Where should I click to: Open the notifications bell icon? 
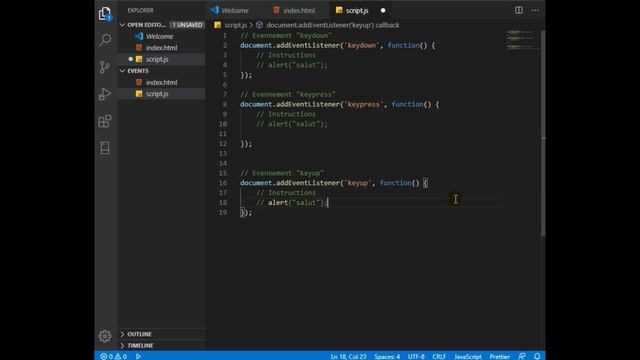pyautogui.click(x=537, y=356)
